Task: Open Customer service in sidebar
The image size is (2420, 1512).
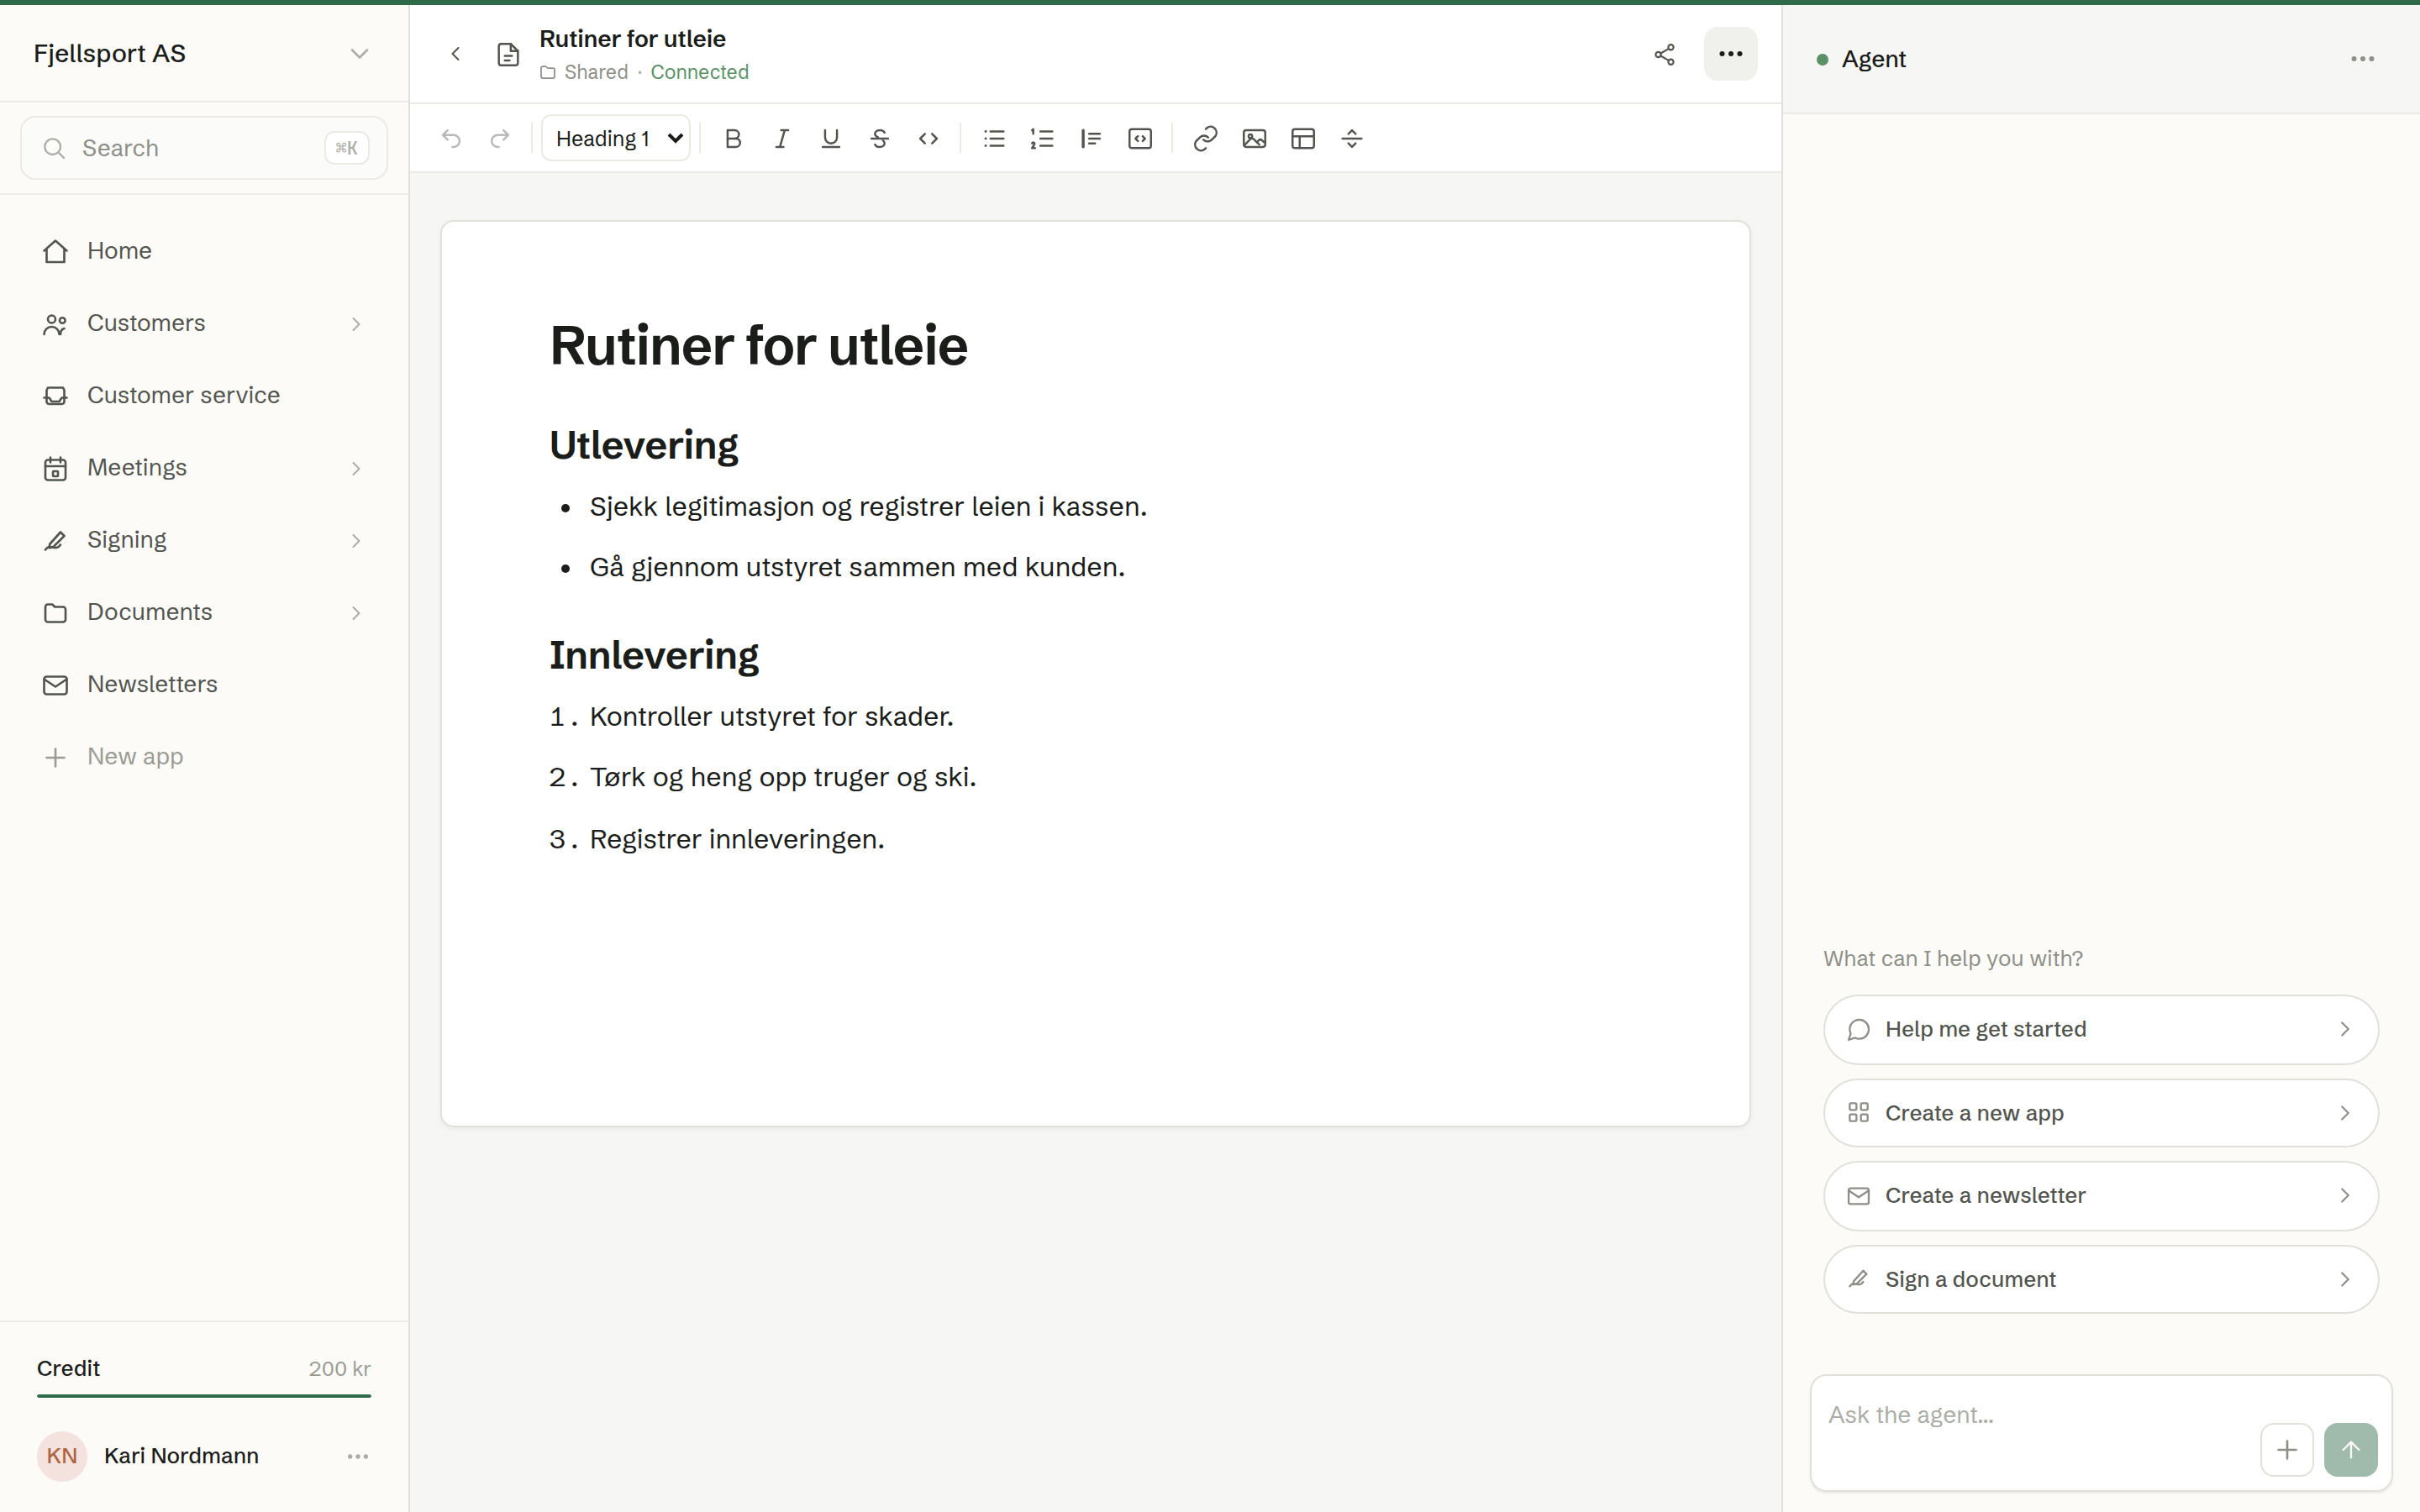Action: pos(204,395)
